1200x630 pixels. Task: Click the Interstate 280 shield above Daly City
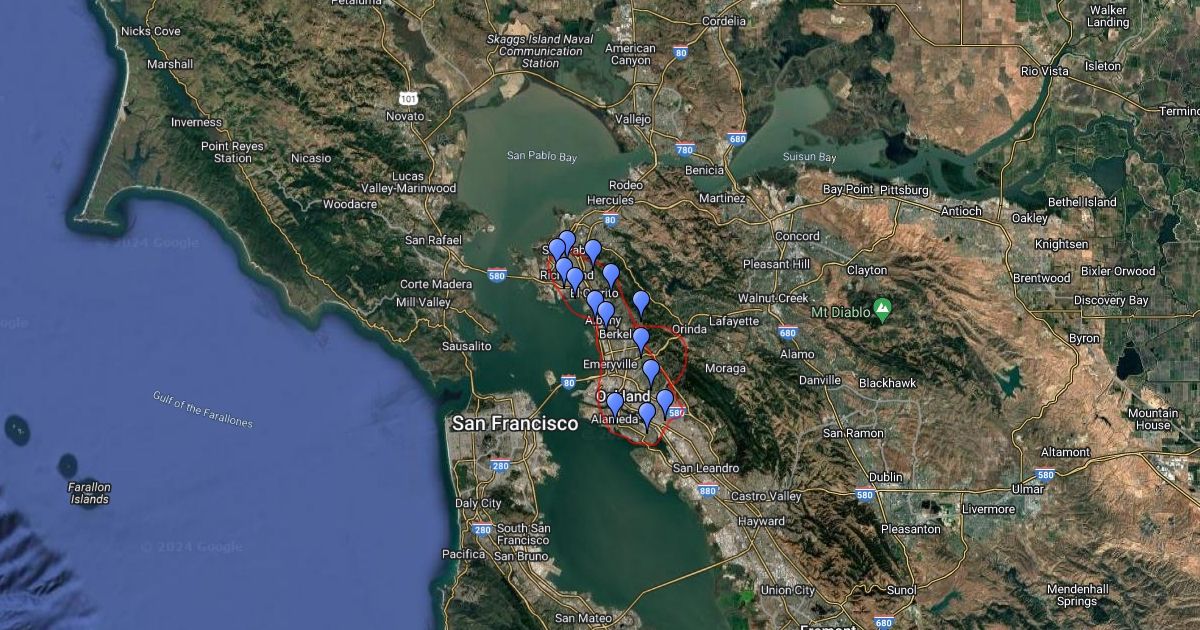(500, 465)
